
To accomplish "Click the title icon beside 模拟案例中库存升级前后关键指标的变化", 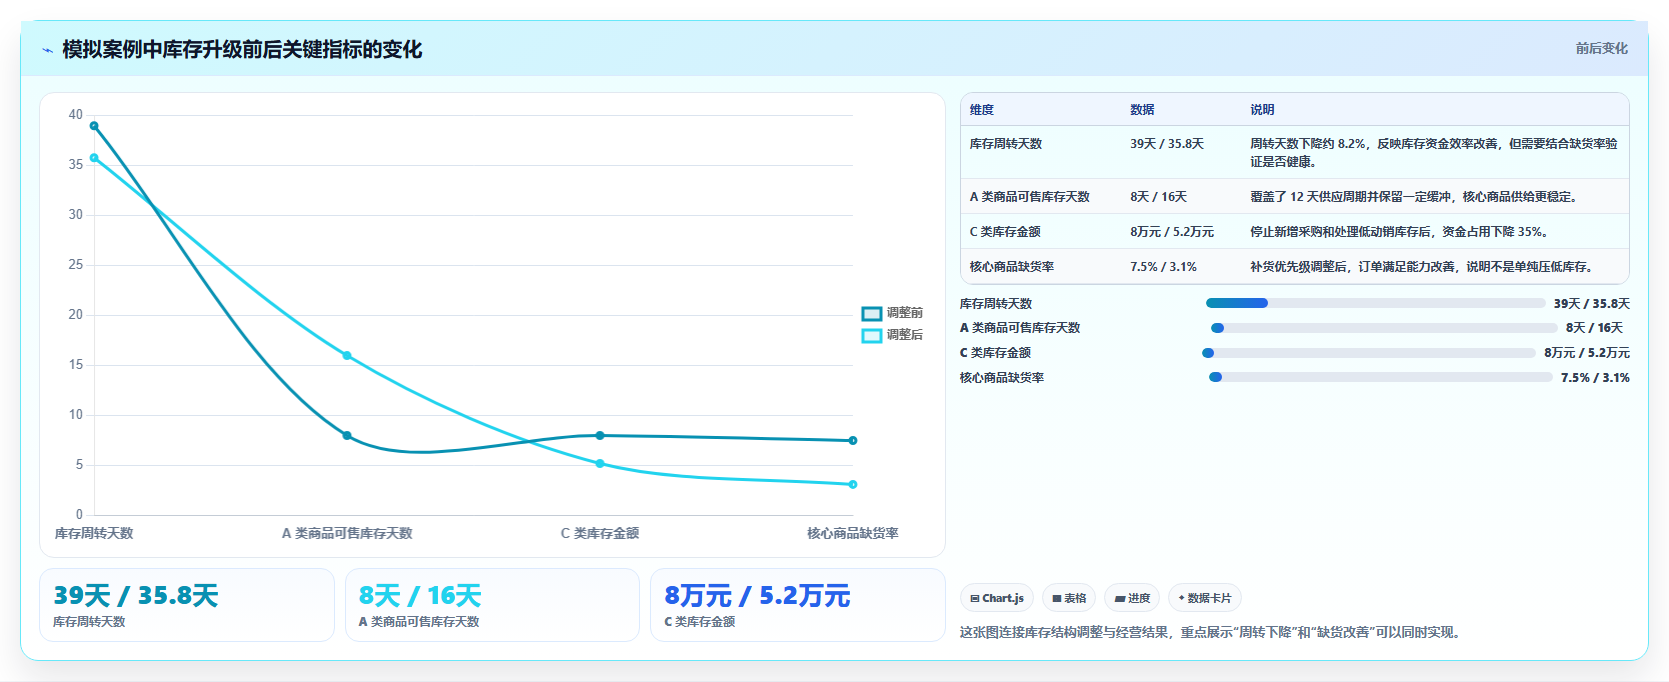I will coord(47,50).
